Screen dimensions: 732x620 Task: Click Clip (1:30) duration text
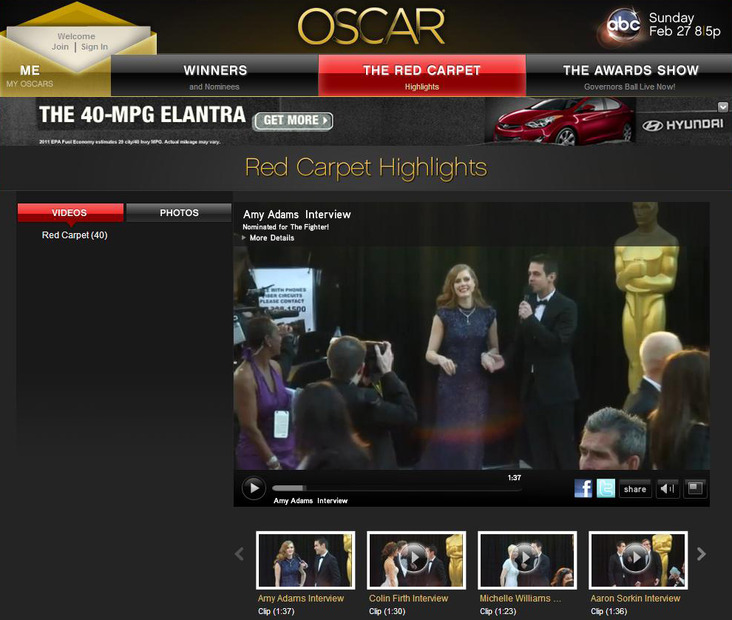387,611
